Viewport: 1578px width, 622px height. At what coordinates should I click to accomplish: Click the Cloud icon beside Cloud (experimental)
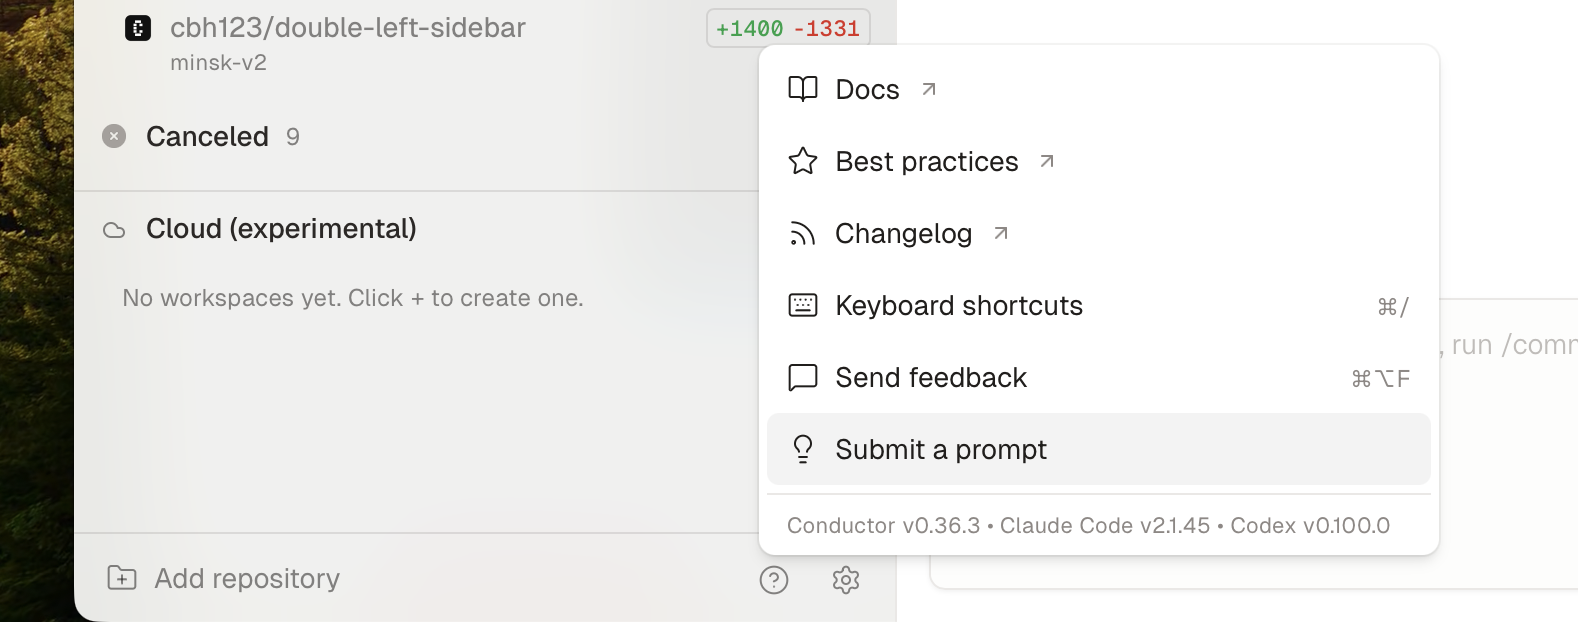(x=115, y=230)
